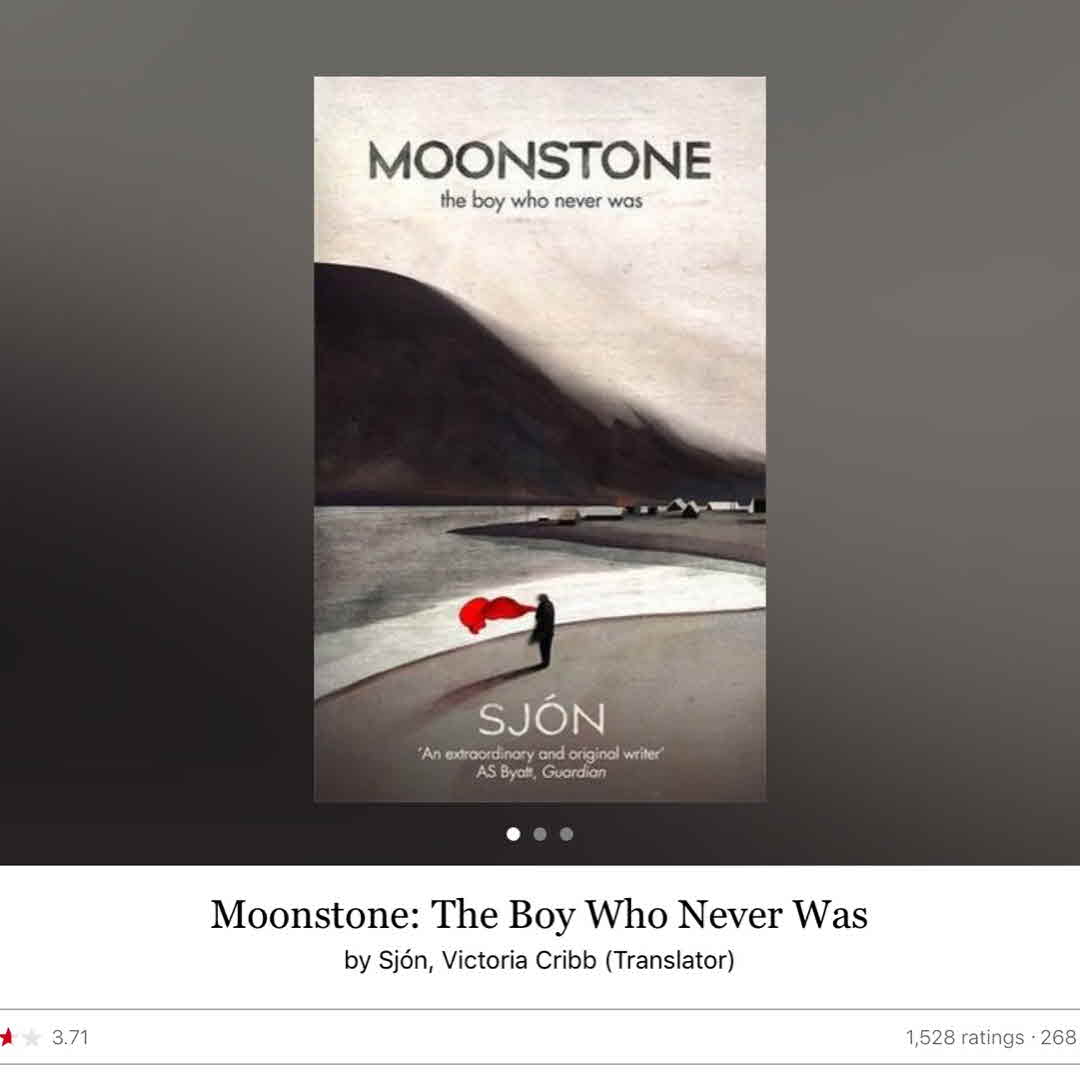Click the Moonstone: The Boy Who Never Was heading
This screenshot has height=1080, width=1080.
pos(539,915)
